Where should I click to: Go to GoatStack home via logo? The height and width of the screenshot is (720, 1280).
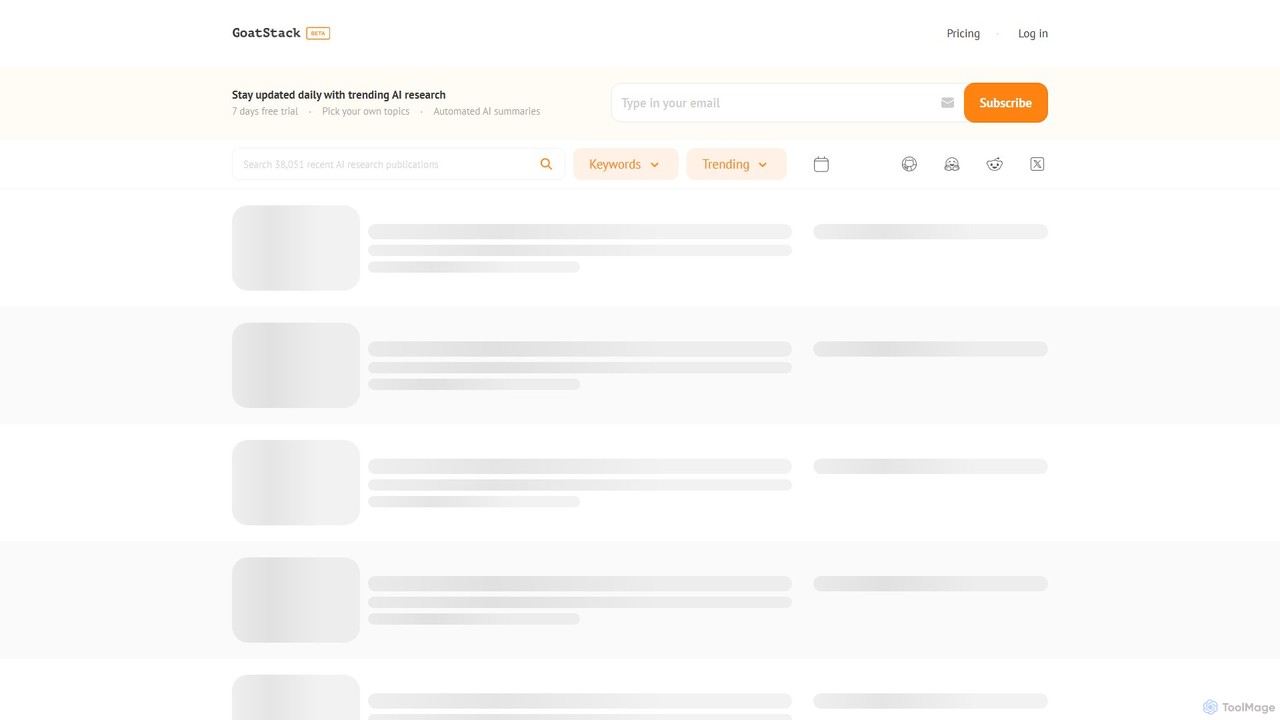coord(266,33)
